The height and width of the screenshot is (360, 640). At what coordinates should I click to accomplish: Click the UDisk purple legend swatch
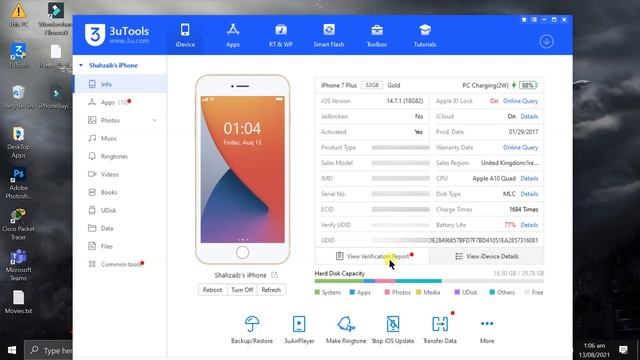(x=457, y=292)
